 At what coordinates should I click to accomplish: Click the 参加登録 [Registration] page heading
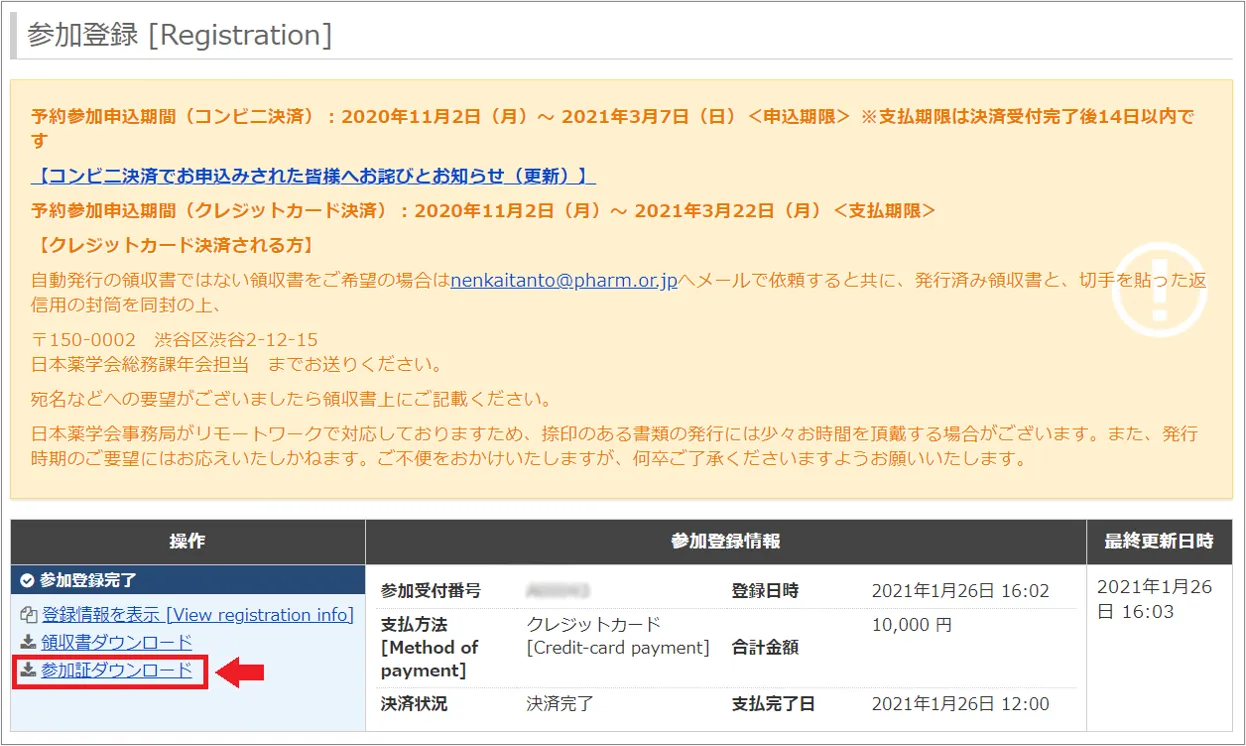pos(180,35)
